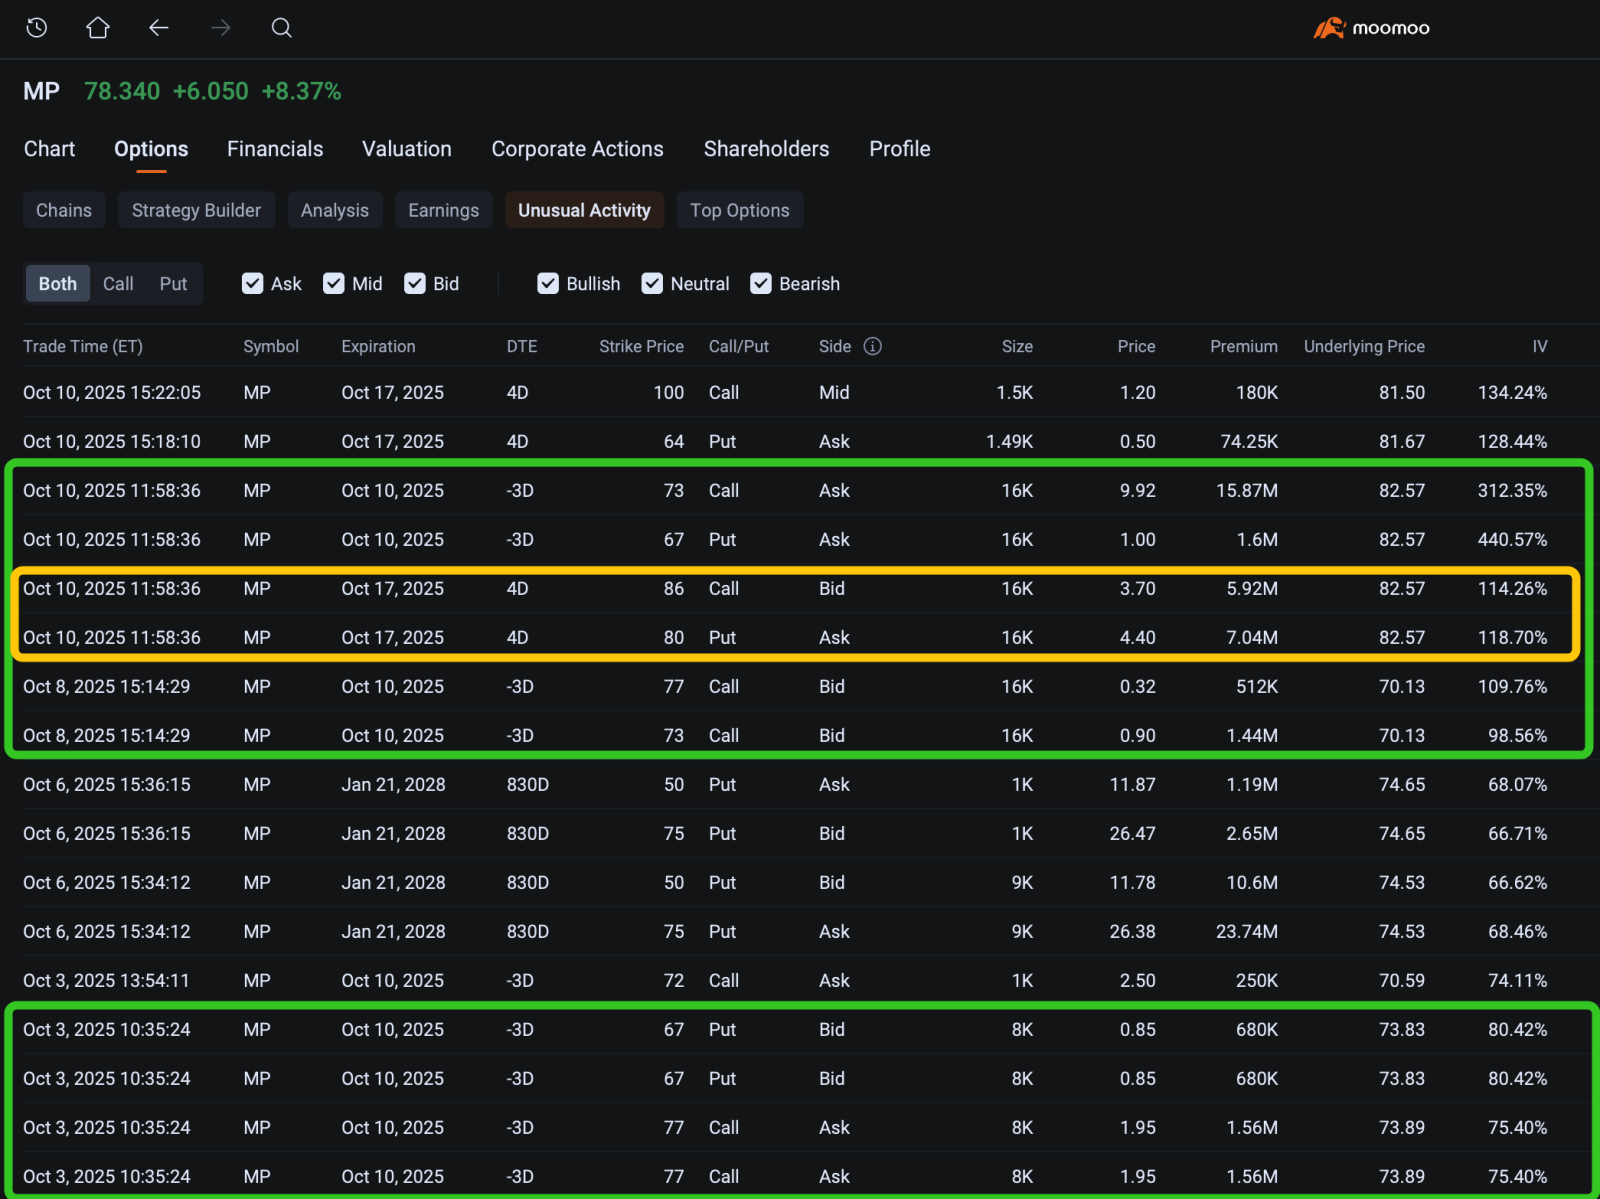Click the Side column info icon
The height and width of the screenshot is (1199, 1600).
click(873, 346)
